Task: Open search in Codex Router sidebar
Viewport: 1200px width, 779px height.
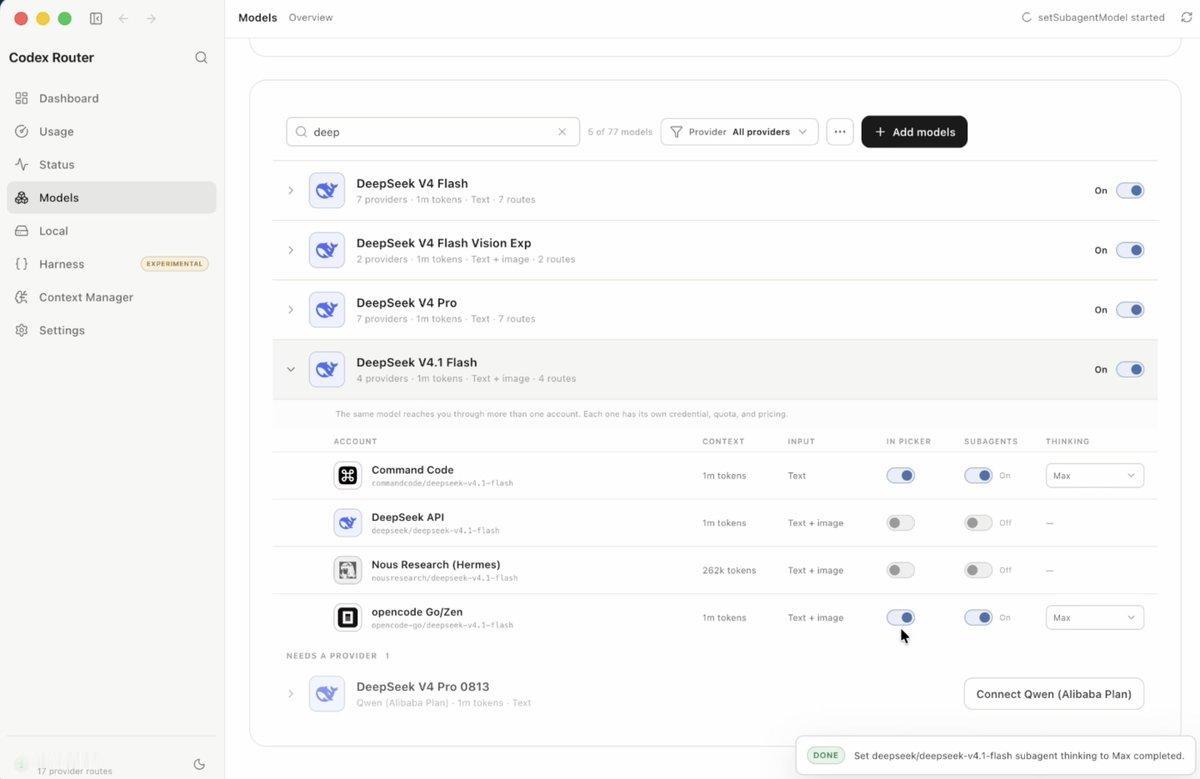Action: click(201, 58)
